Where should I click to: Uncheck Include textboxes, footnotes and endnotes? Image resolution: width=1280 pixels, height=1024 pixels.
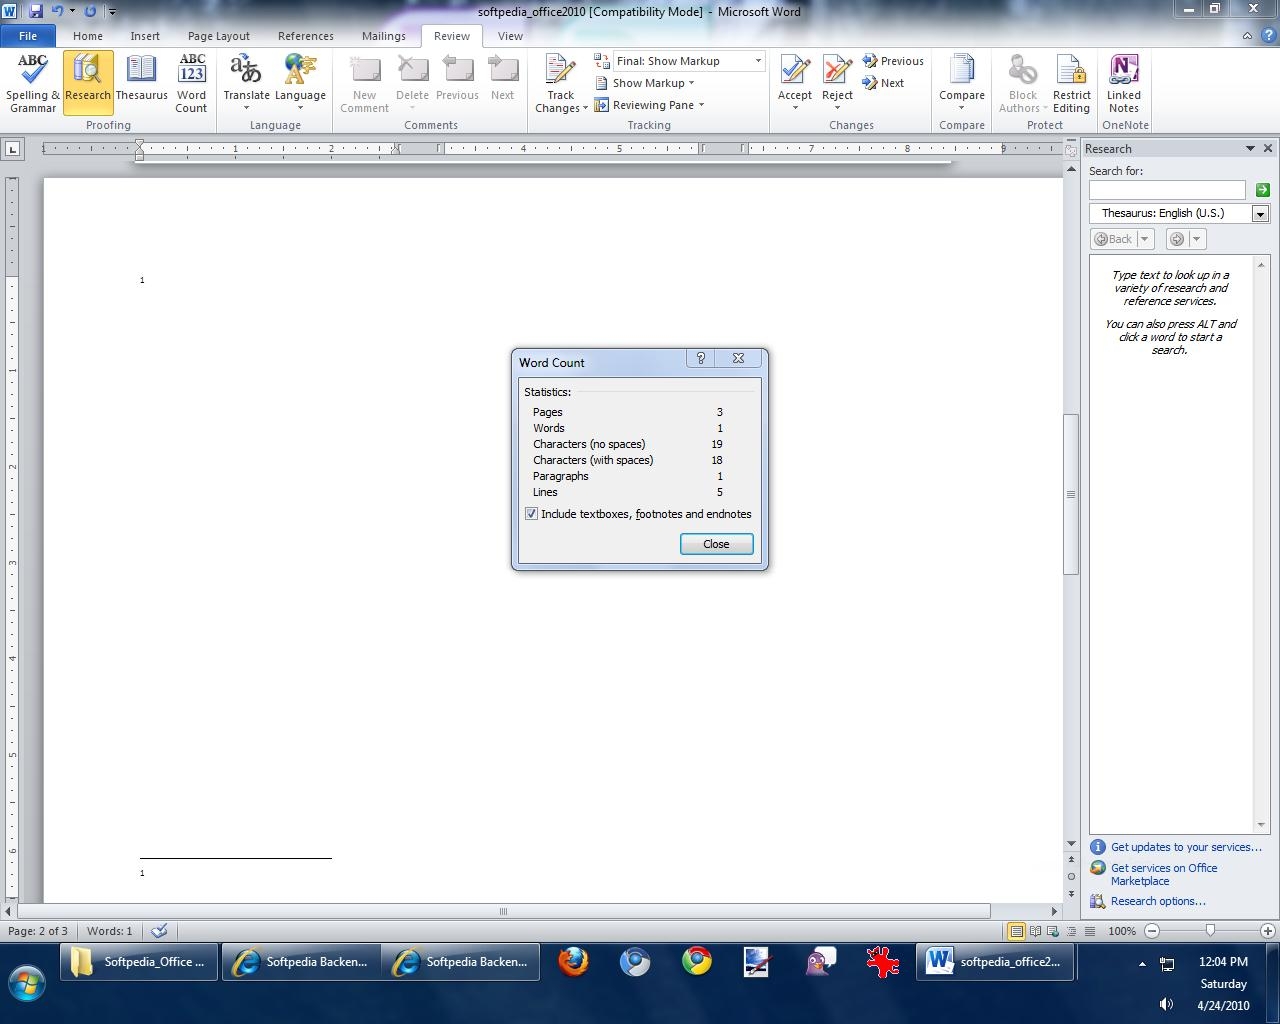pos(531,514)
